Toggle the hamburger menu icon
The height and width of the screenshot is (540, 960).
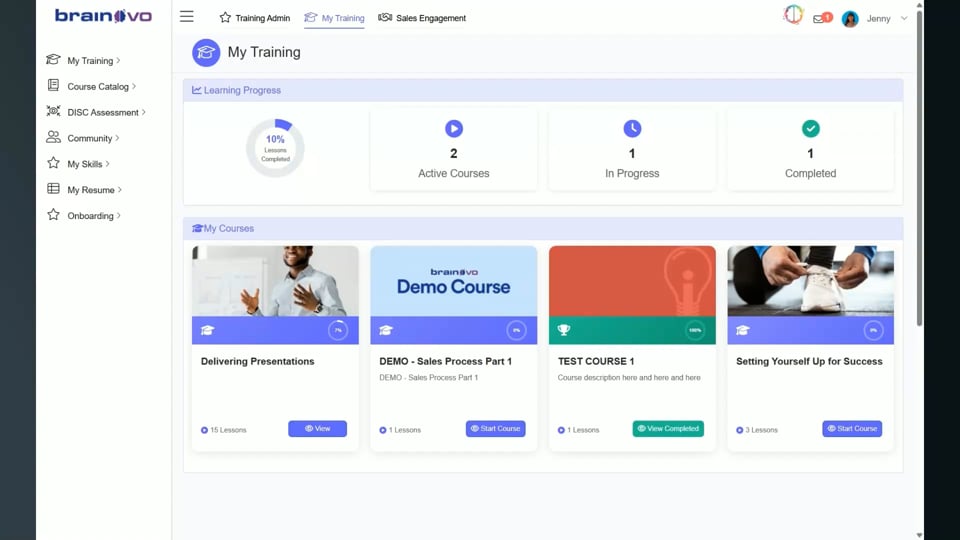(187, 17)
